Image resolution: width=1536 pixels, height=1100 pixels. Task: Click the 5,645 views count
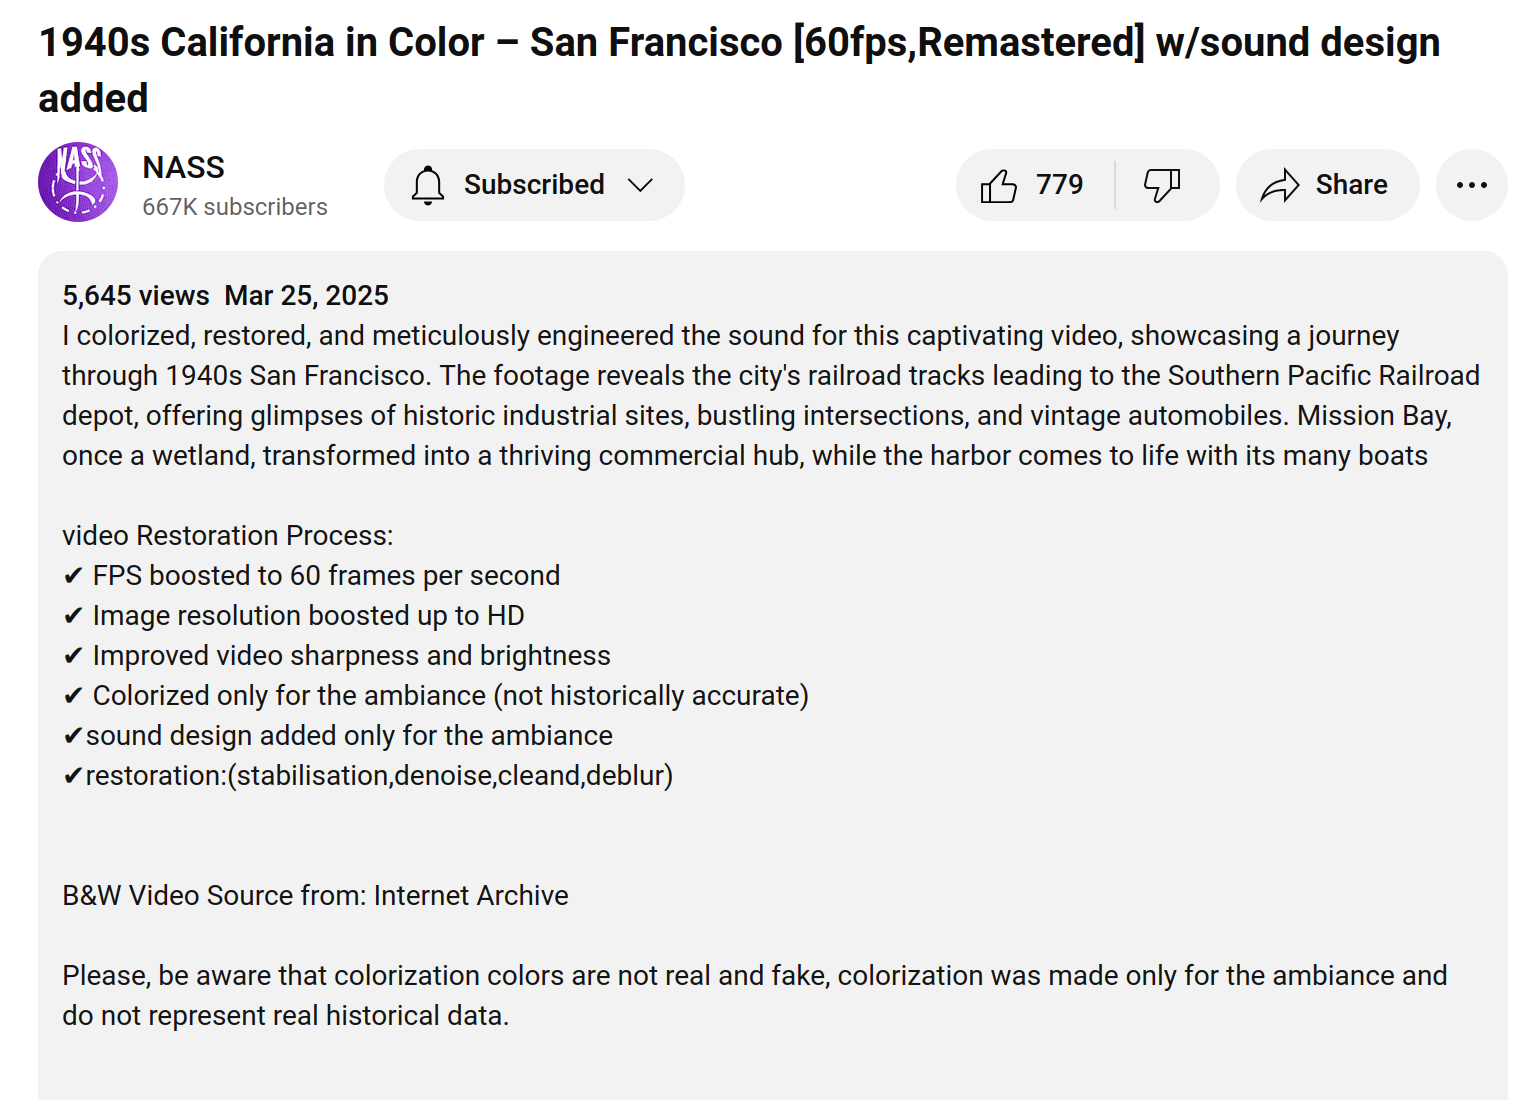click(x=136, y=296)
